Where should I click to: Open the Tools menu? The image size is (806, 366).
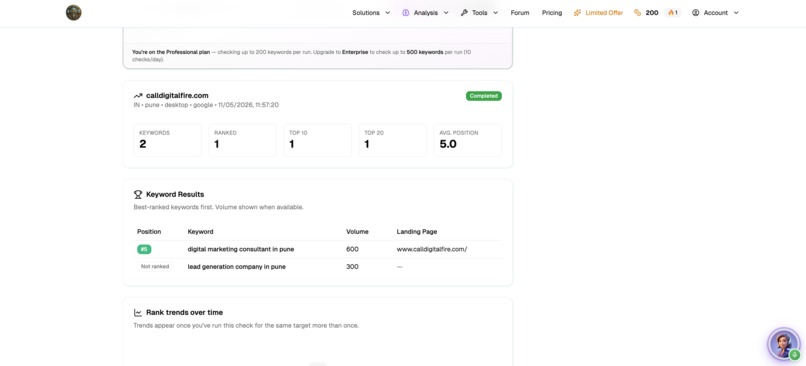(479, 13)
